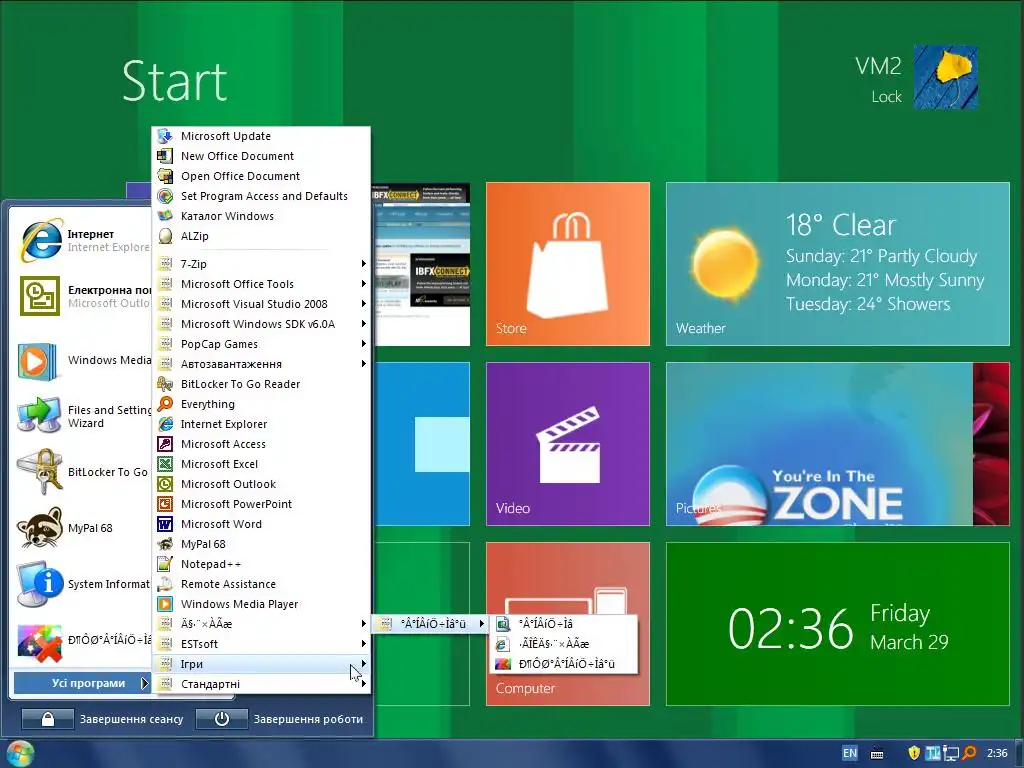Open pinned Windows Media Player entry
The image size is (1024, 768).
pos(82,360)
